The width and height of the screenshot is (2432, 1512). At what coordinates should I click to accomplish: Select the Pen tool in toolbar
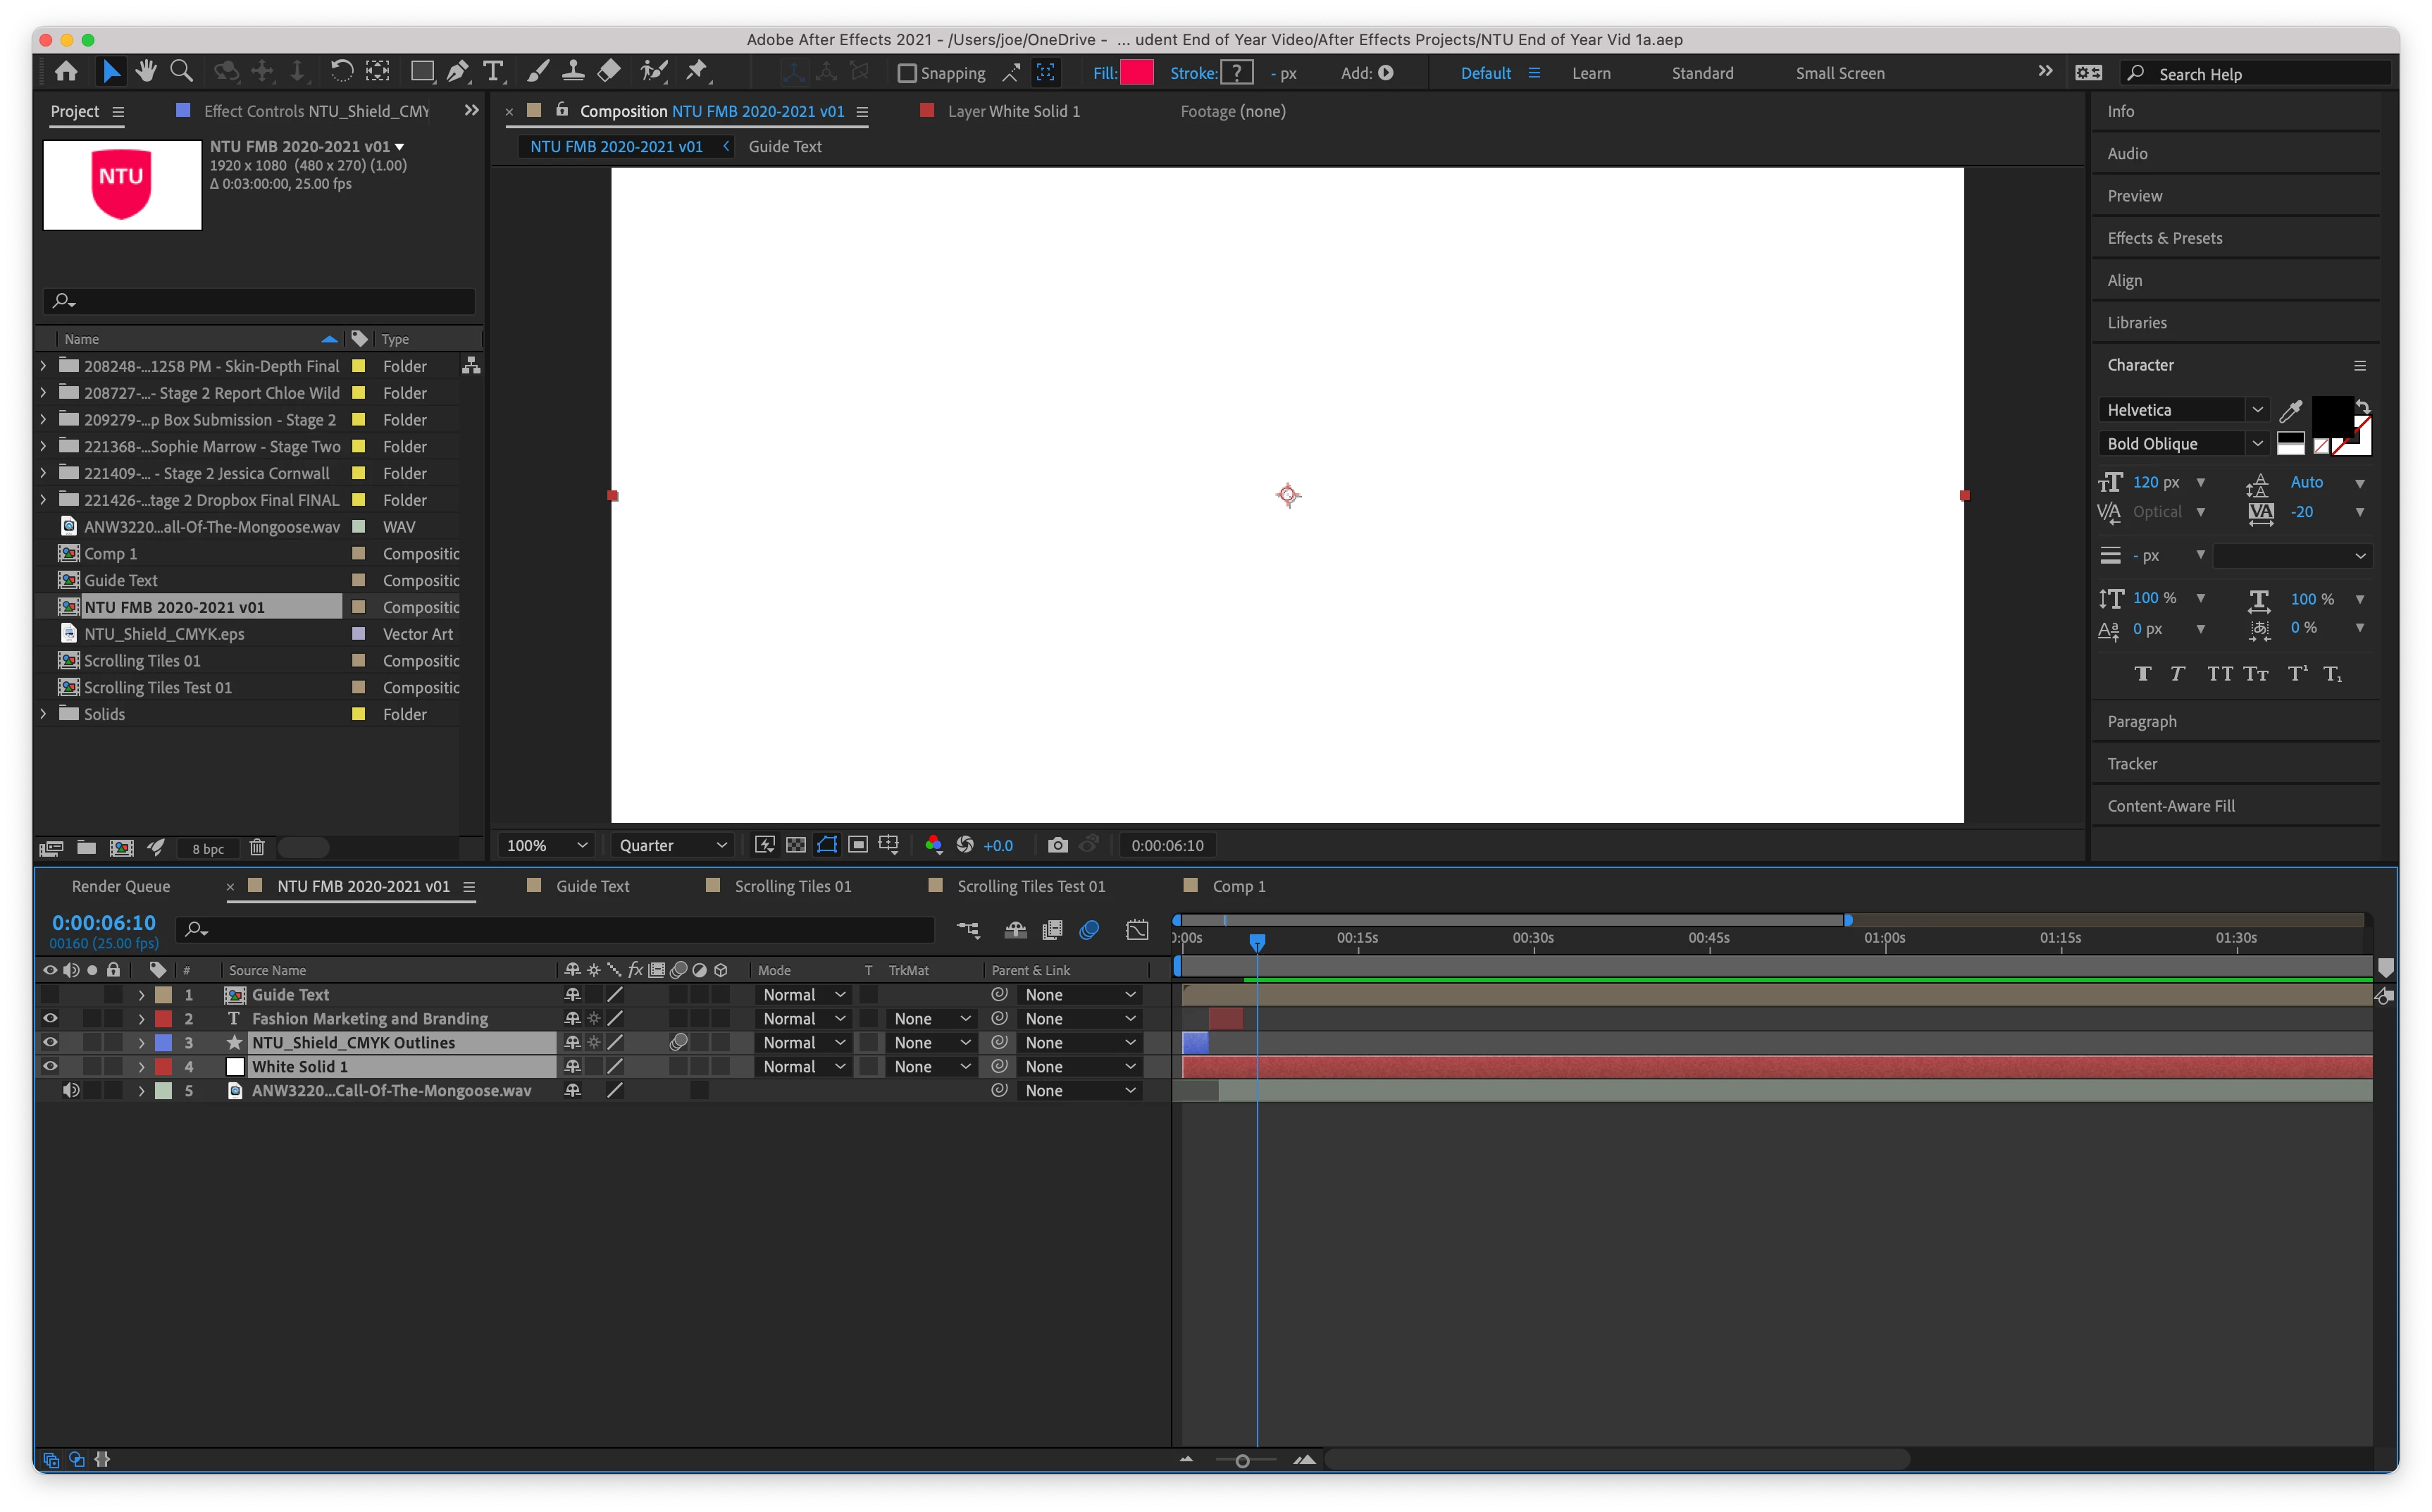457,72
